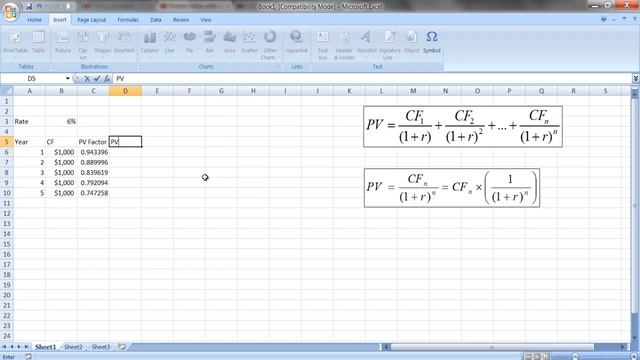This screenshot has width=640, height=360.
Task: Select cell showing 6%
Action: tap(61, 121)
